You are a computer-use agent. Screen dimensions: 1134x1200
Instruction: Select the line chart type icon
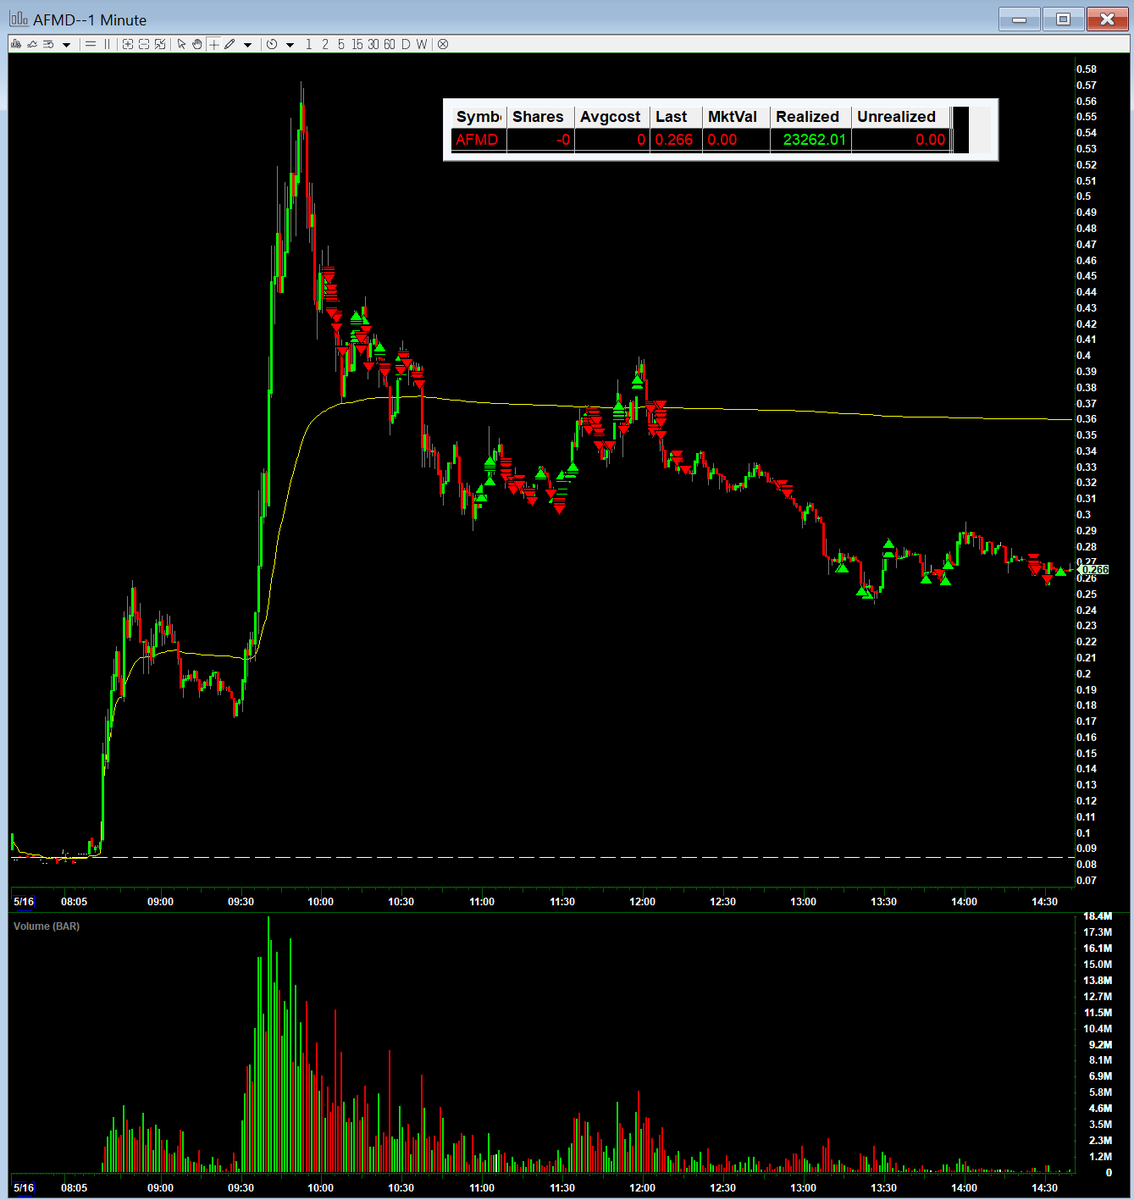click(32, 44)
